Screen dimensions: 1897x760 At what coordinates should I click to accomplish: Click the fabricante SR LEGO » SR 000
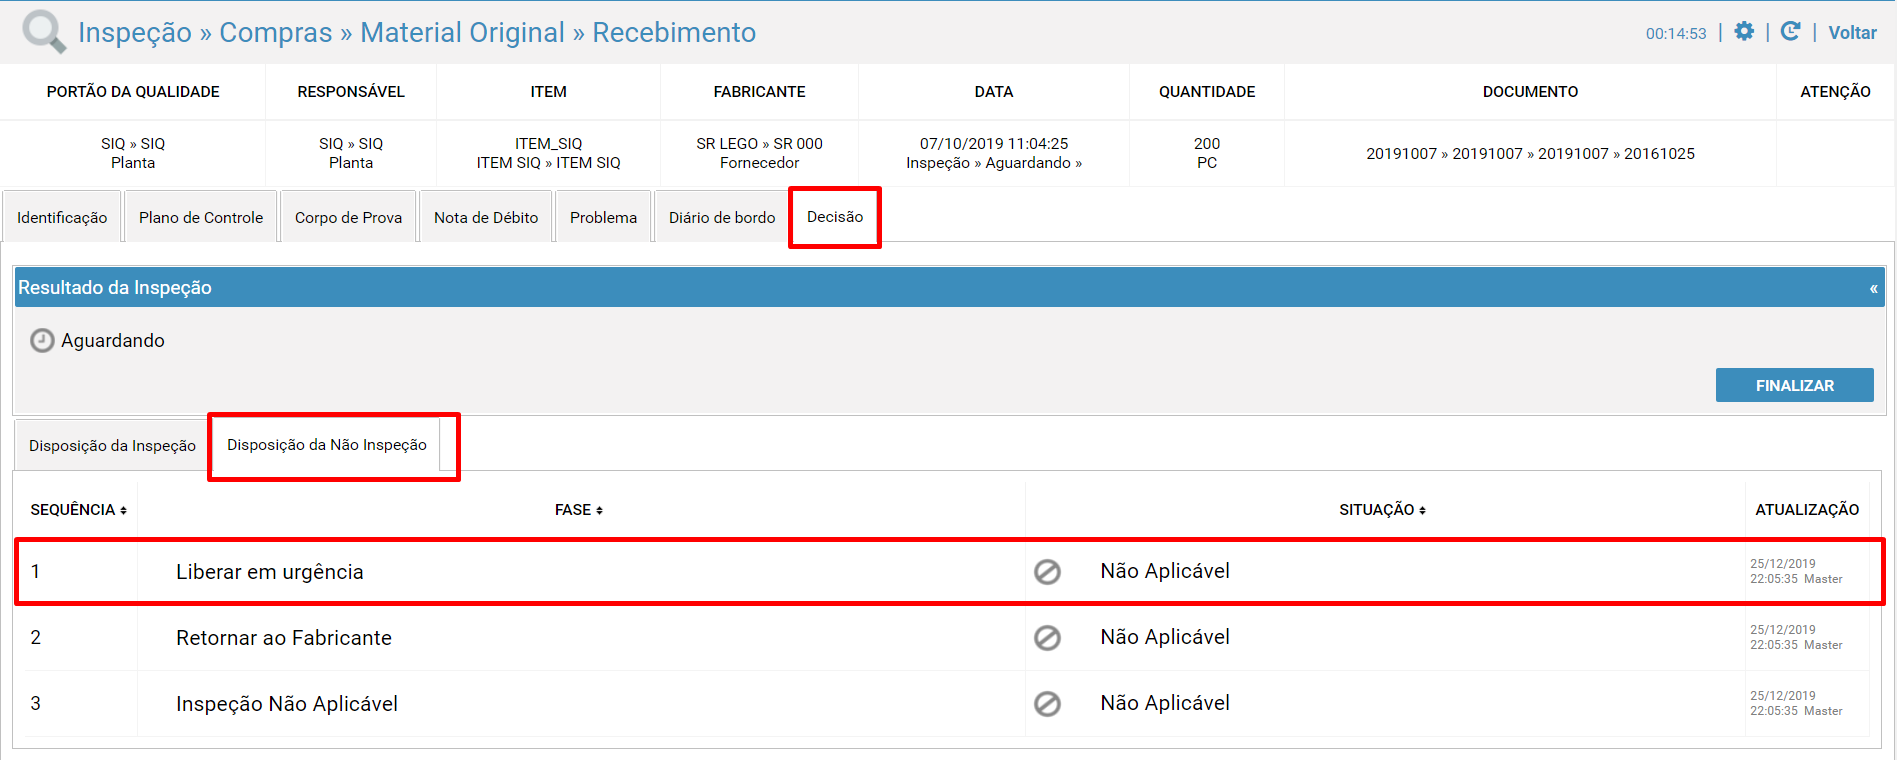(x=759, y=143)
